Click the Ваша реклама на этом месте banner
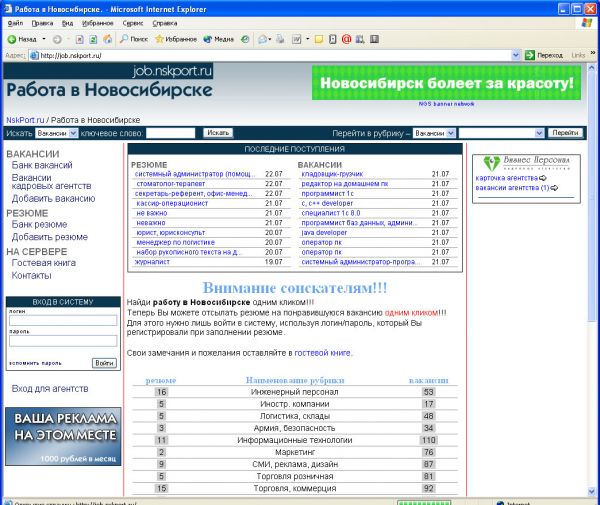600x505 pixels. 63,437
